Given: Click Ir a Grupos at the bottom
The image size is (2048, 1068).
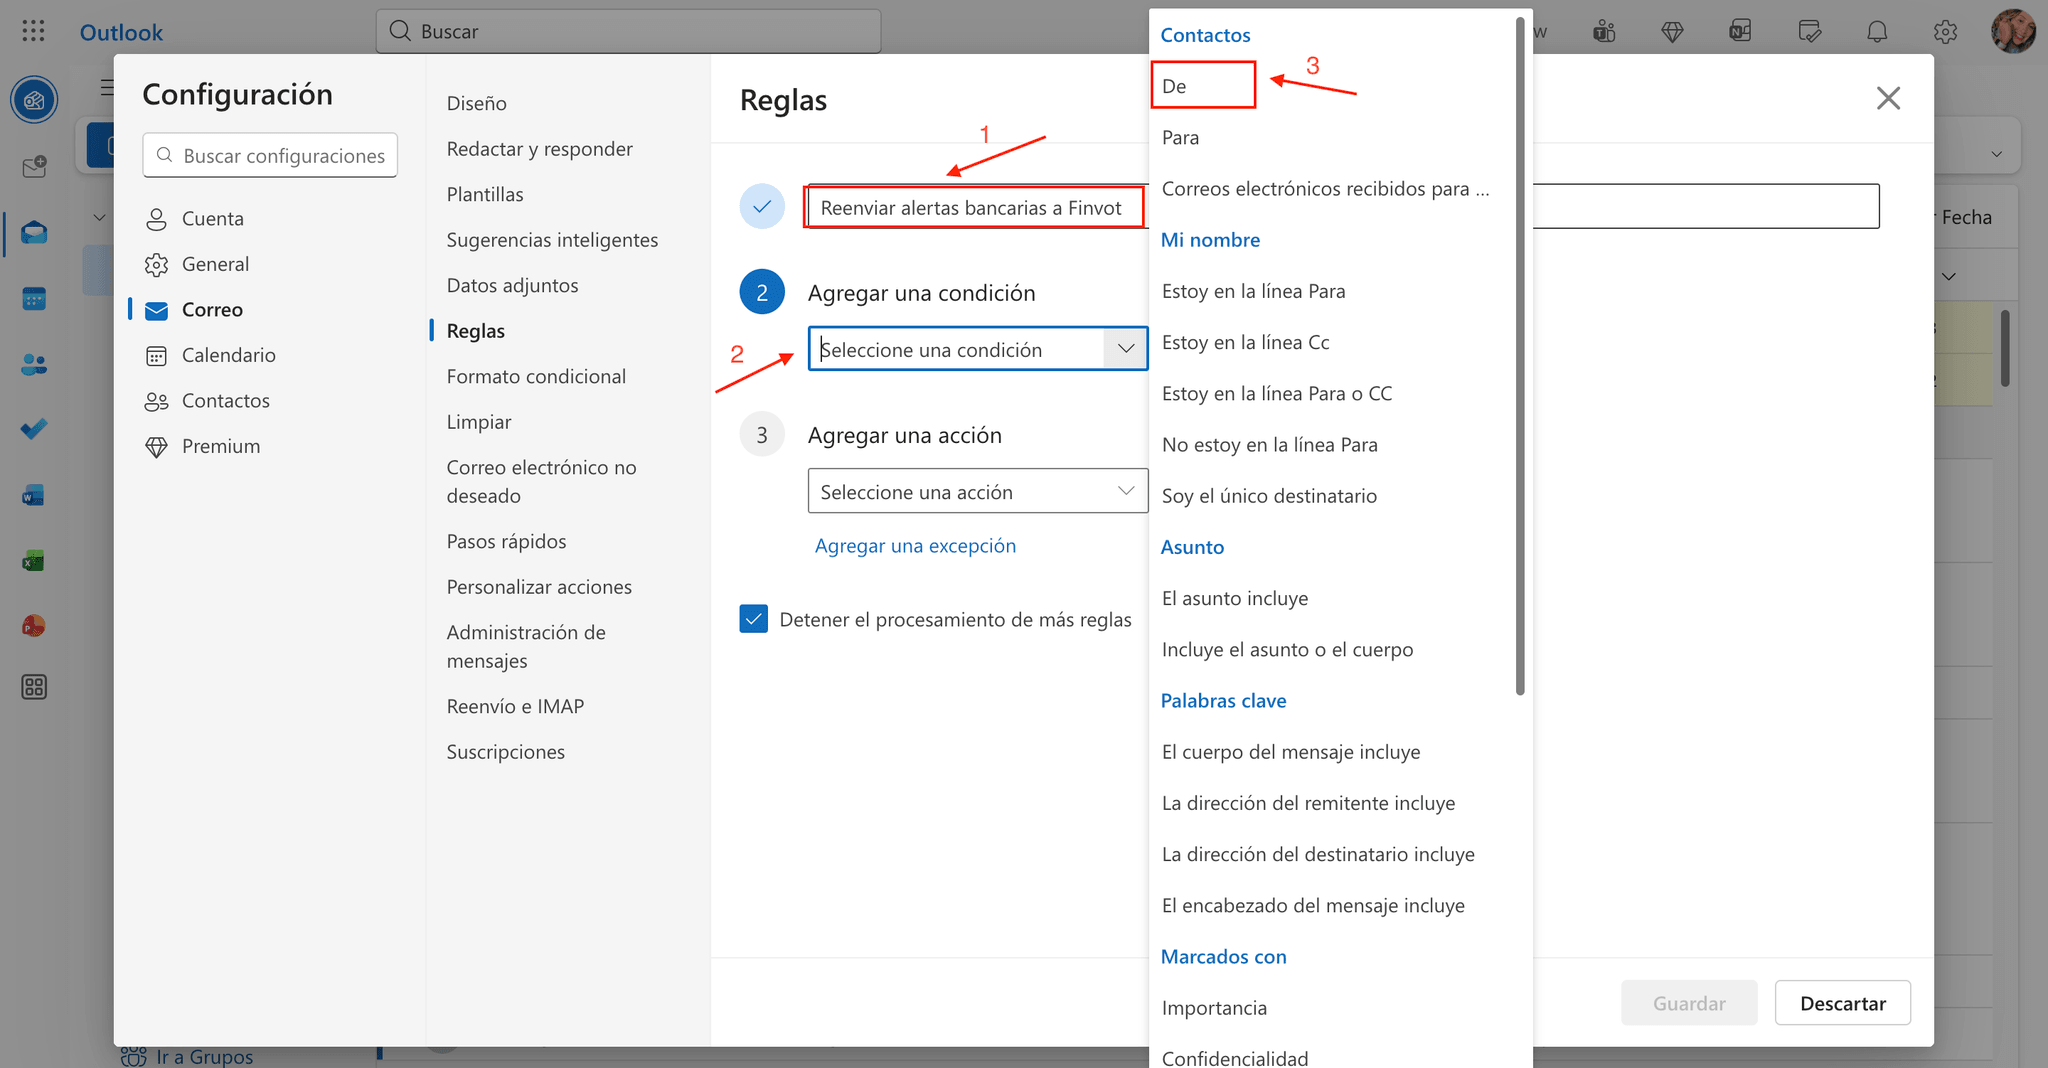Looking at the screenshot, I should pos(187,1056).
